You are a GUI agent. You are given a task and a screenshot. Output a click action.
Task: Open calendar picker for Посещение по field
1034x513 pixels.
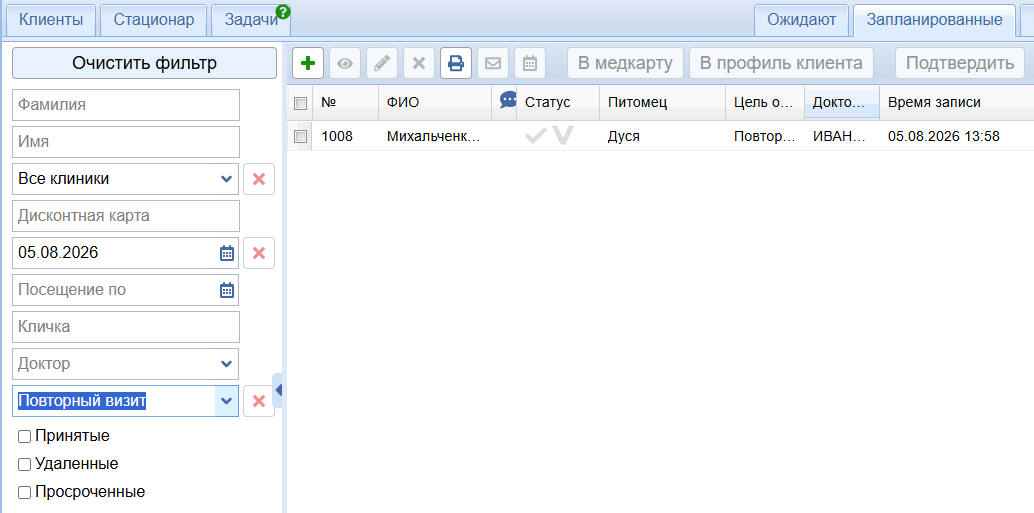pos(227,289)
